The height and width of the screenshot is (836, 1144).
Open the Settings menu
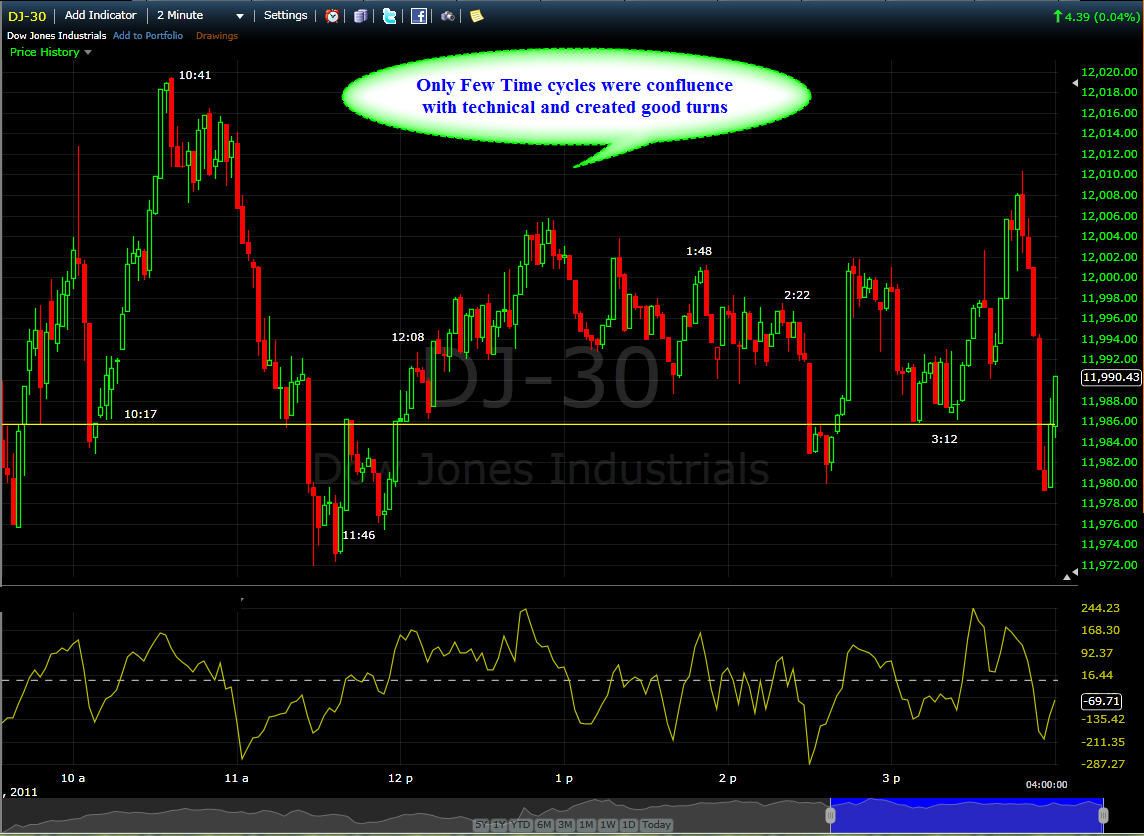coord(285,15)
